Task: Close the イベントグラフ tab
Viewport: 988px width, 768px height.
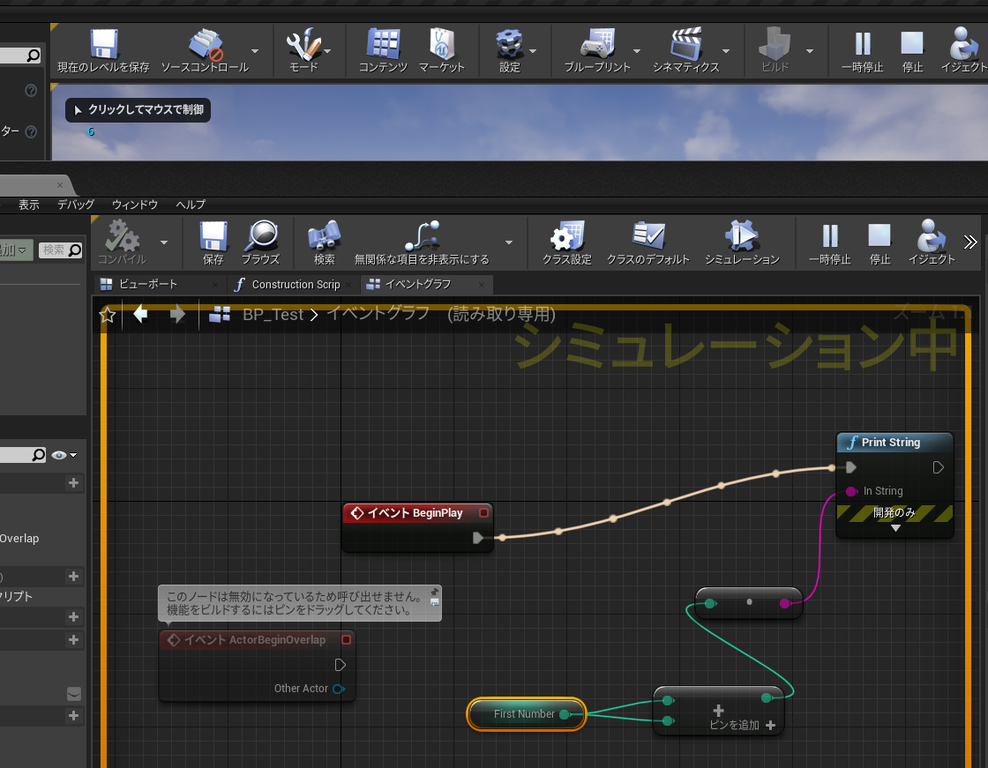Action: click(x=481, y=285)
